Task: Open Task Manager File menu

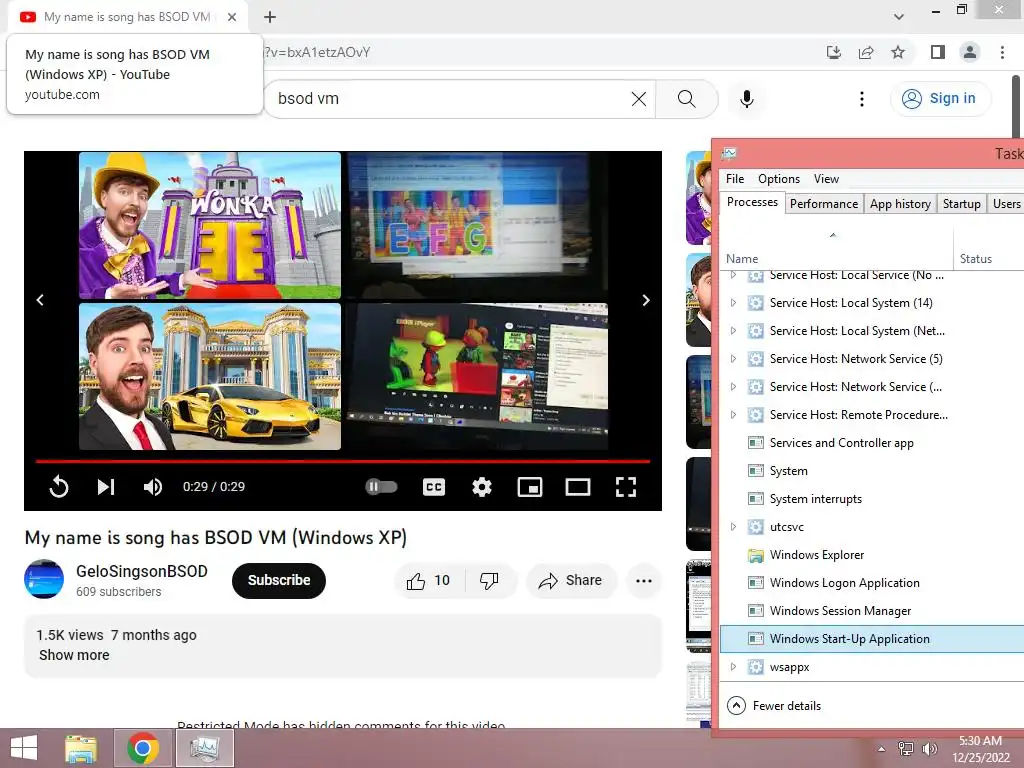Action: pos(735,179)
